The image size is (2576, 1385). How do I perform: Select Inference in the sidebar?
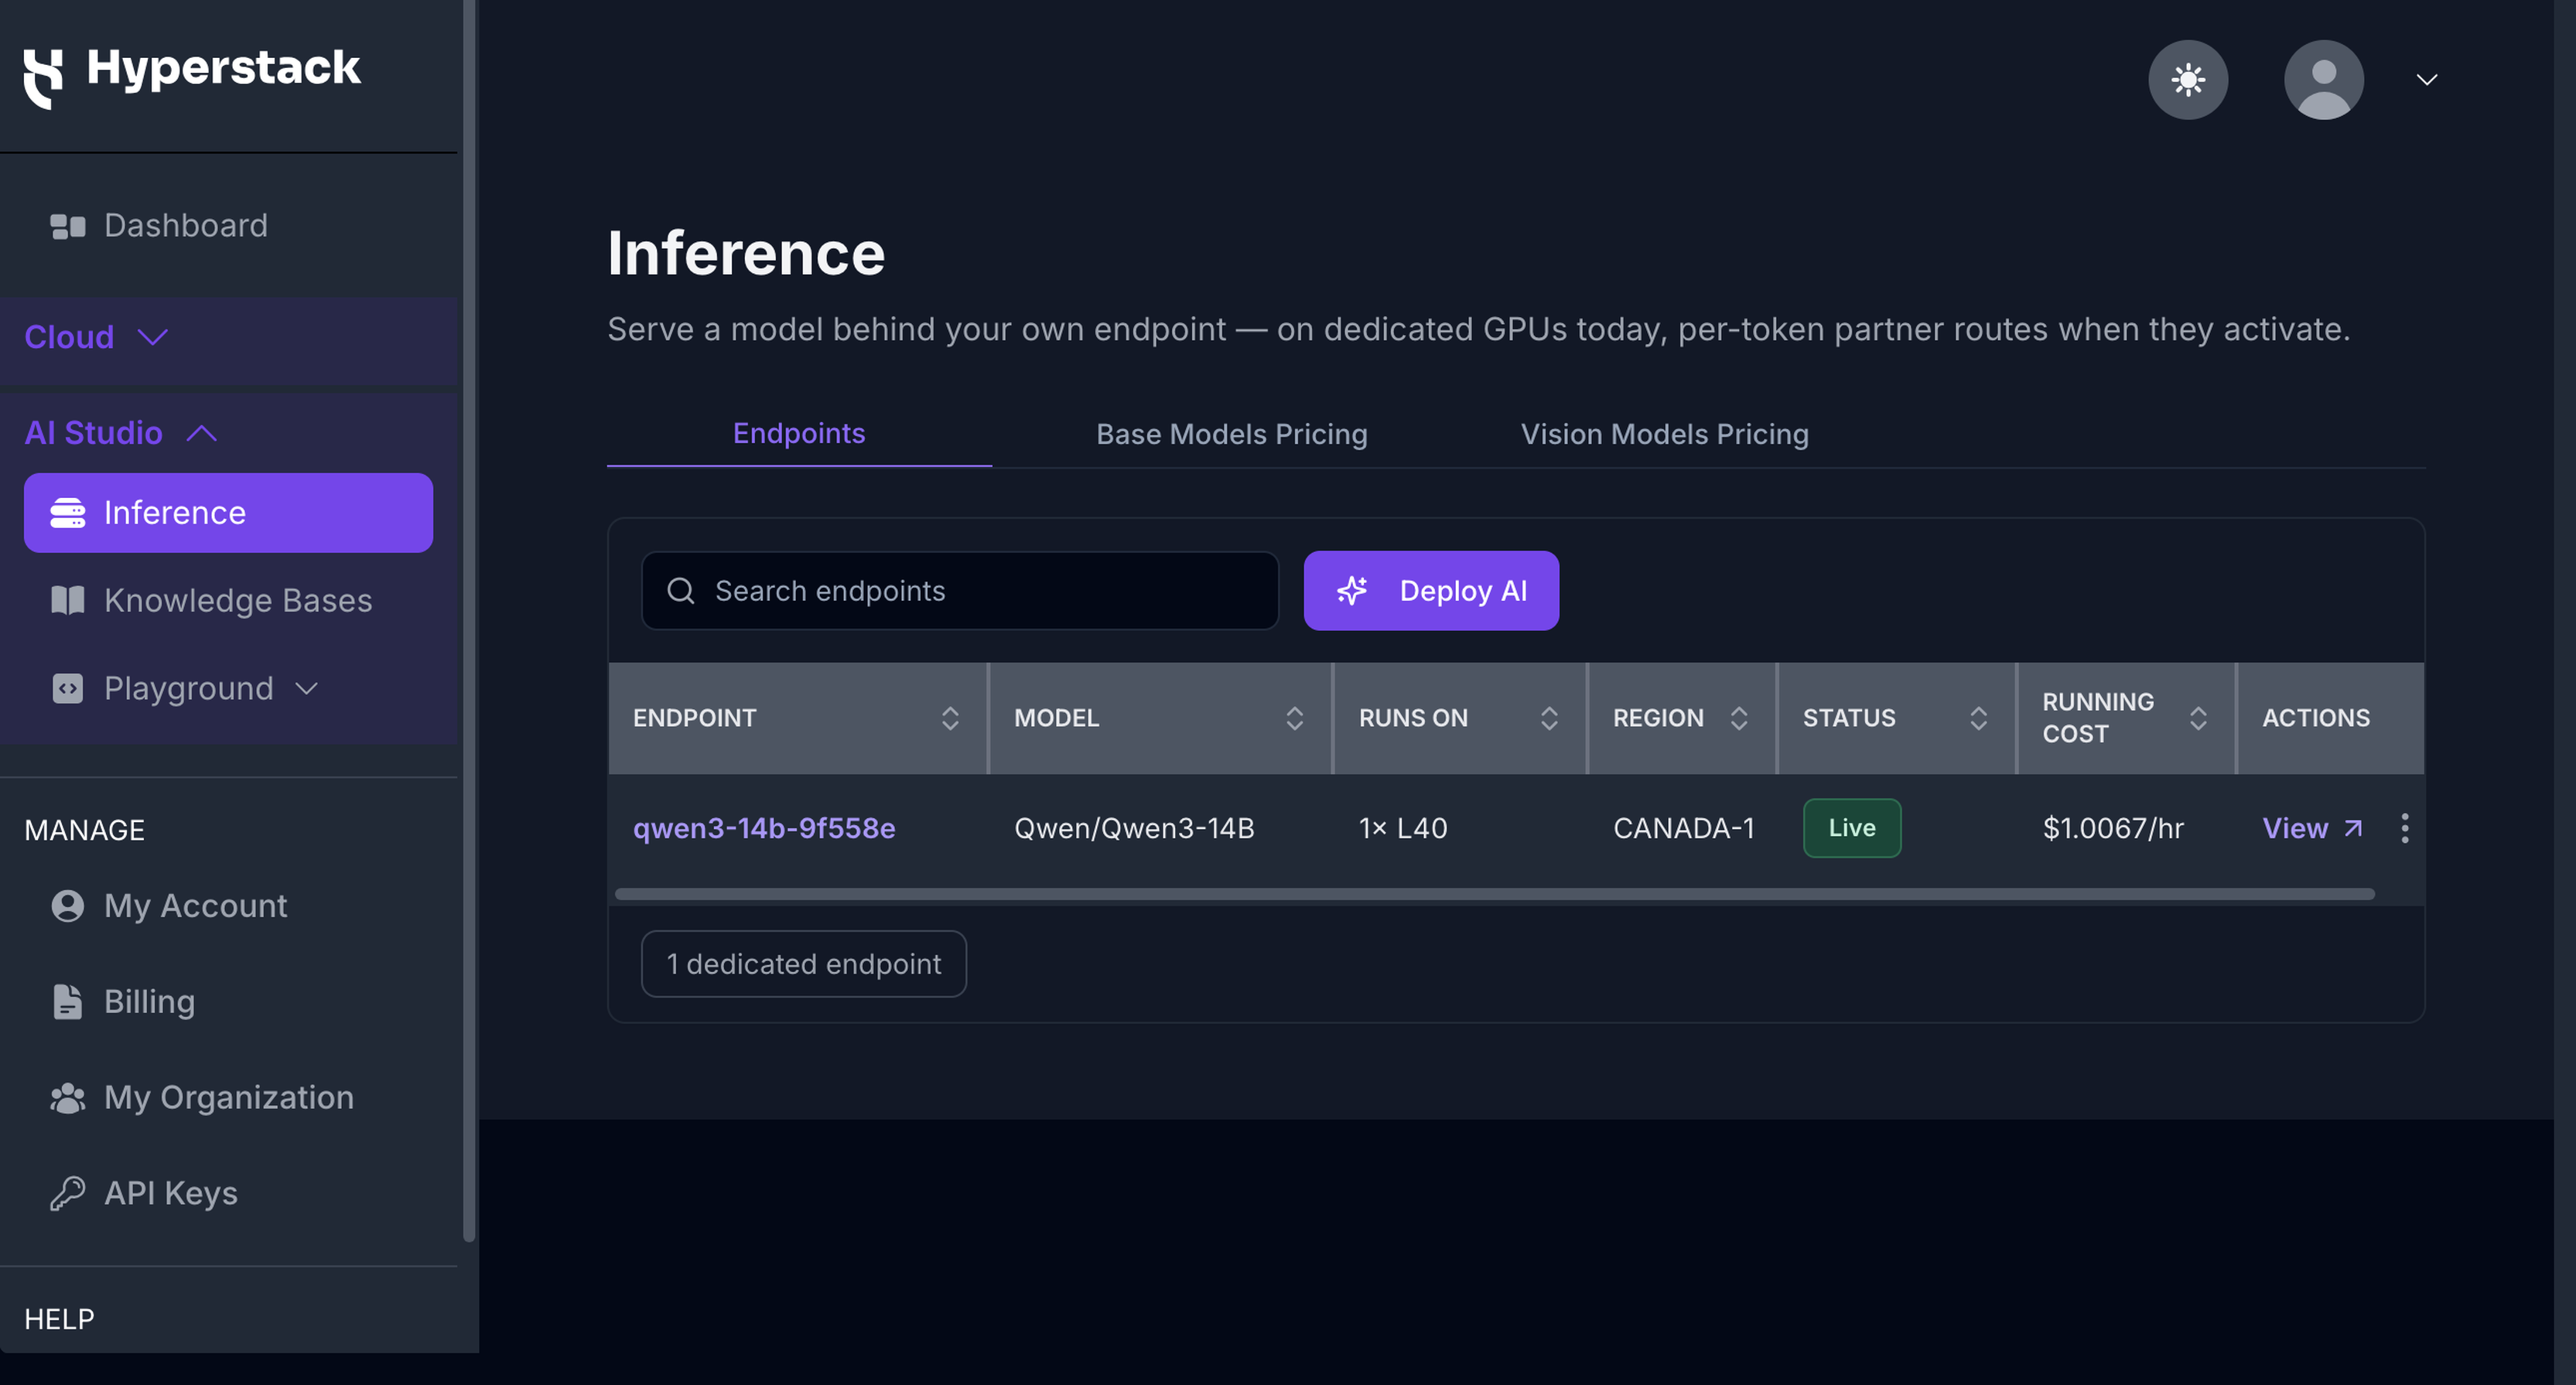click(x=228, y=513)
